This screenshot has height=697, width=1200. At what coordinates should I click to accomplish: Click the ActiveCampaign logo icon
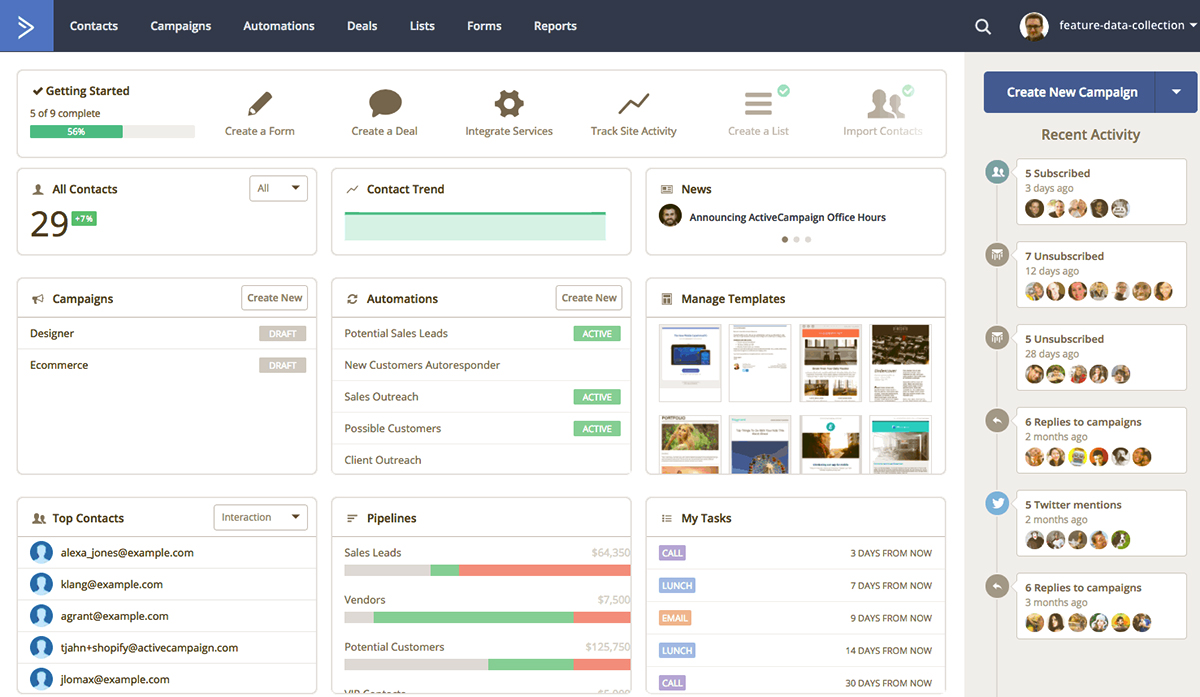pyautogui.click(x=26, y=26)
